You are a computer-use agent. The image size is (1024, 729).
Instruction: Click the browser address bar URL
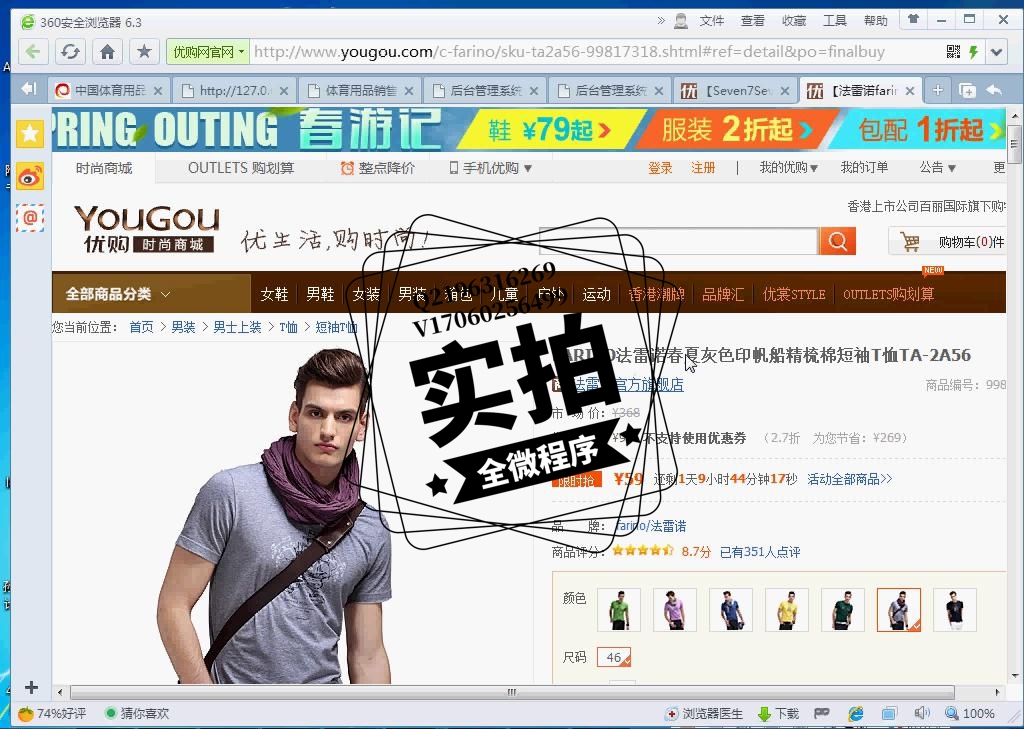[569, 52]
